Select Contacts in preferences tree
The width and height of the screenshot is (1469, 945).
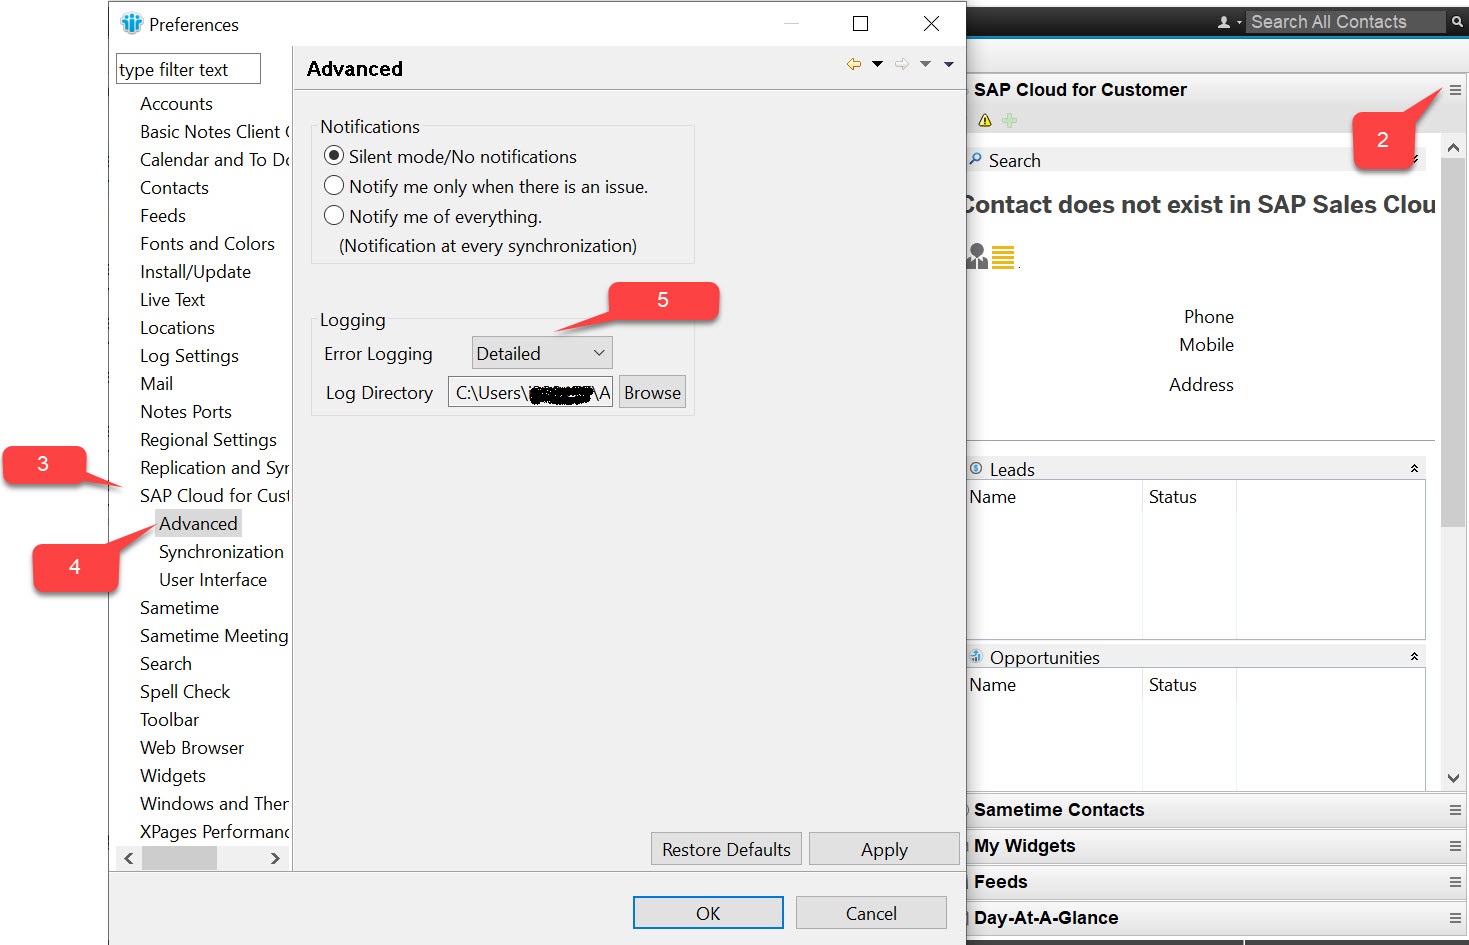point(174,188)
